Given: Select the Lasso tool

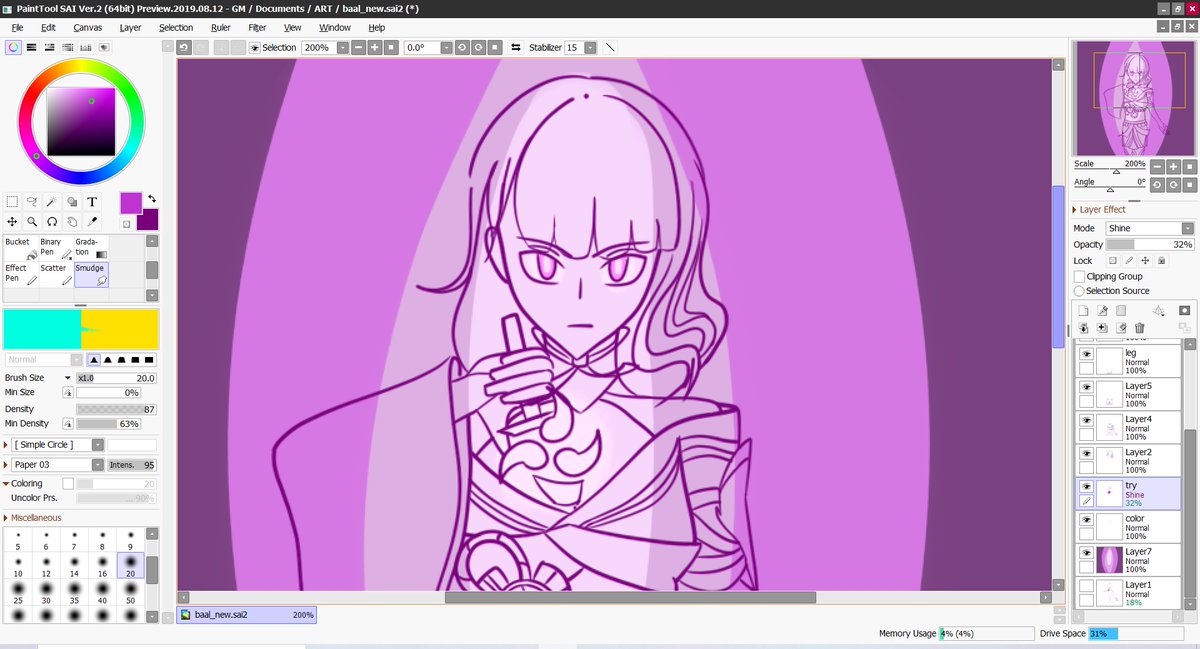Looking at the screenshot, I should tap(32, 201).
